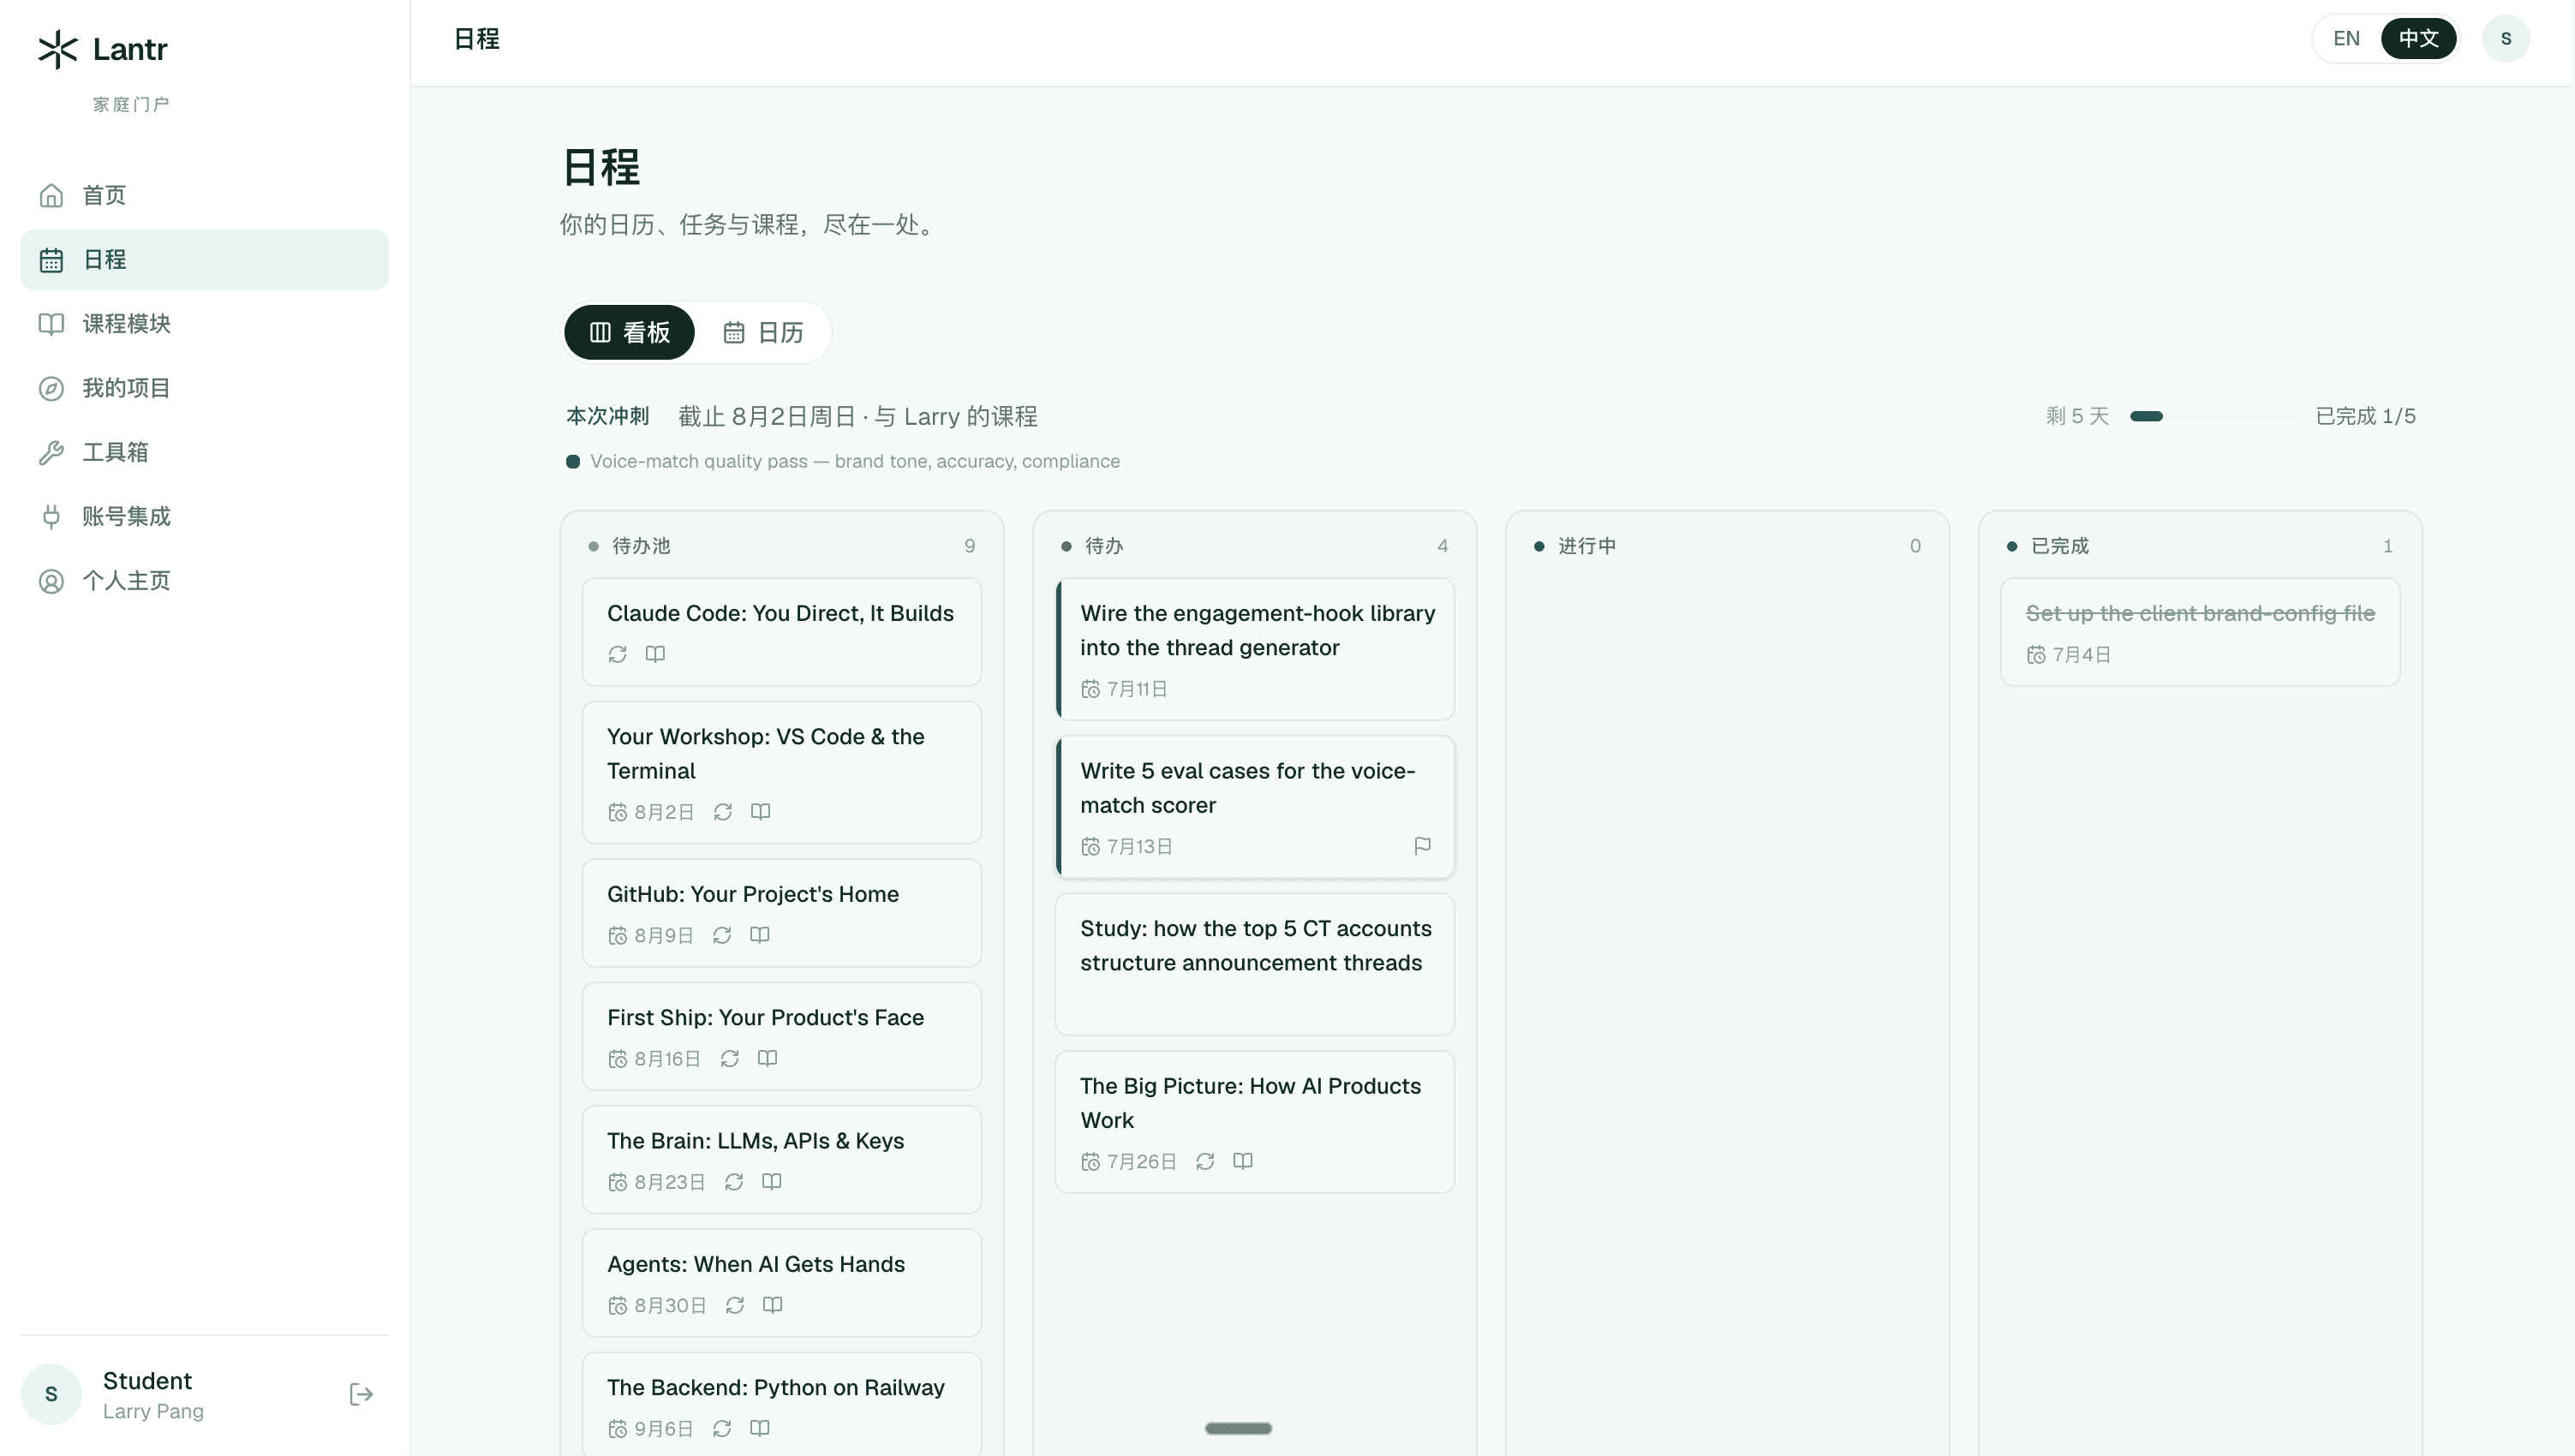2575x1456 pixels.
Task: Click recurring icon on The Brain card
Action: pyautogui.click(x=733, y=1182)
